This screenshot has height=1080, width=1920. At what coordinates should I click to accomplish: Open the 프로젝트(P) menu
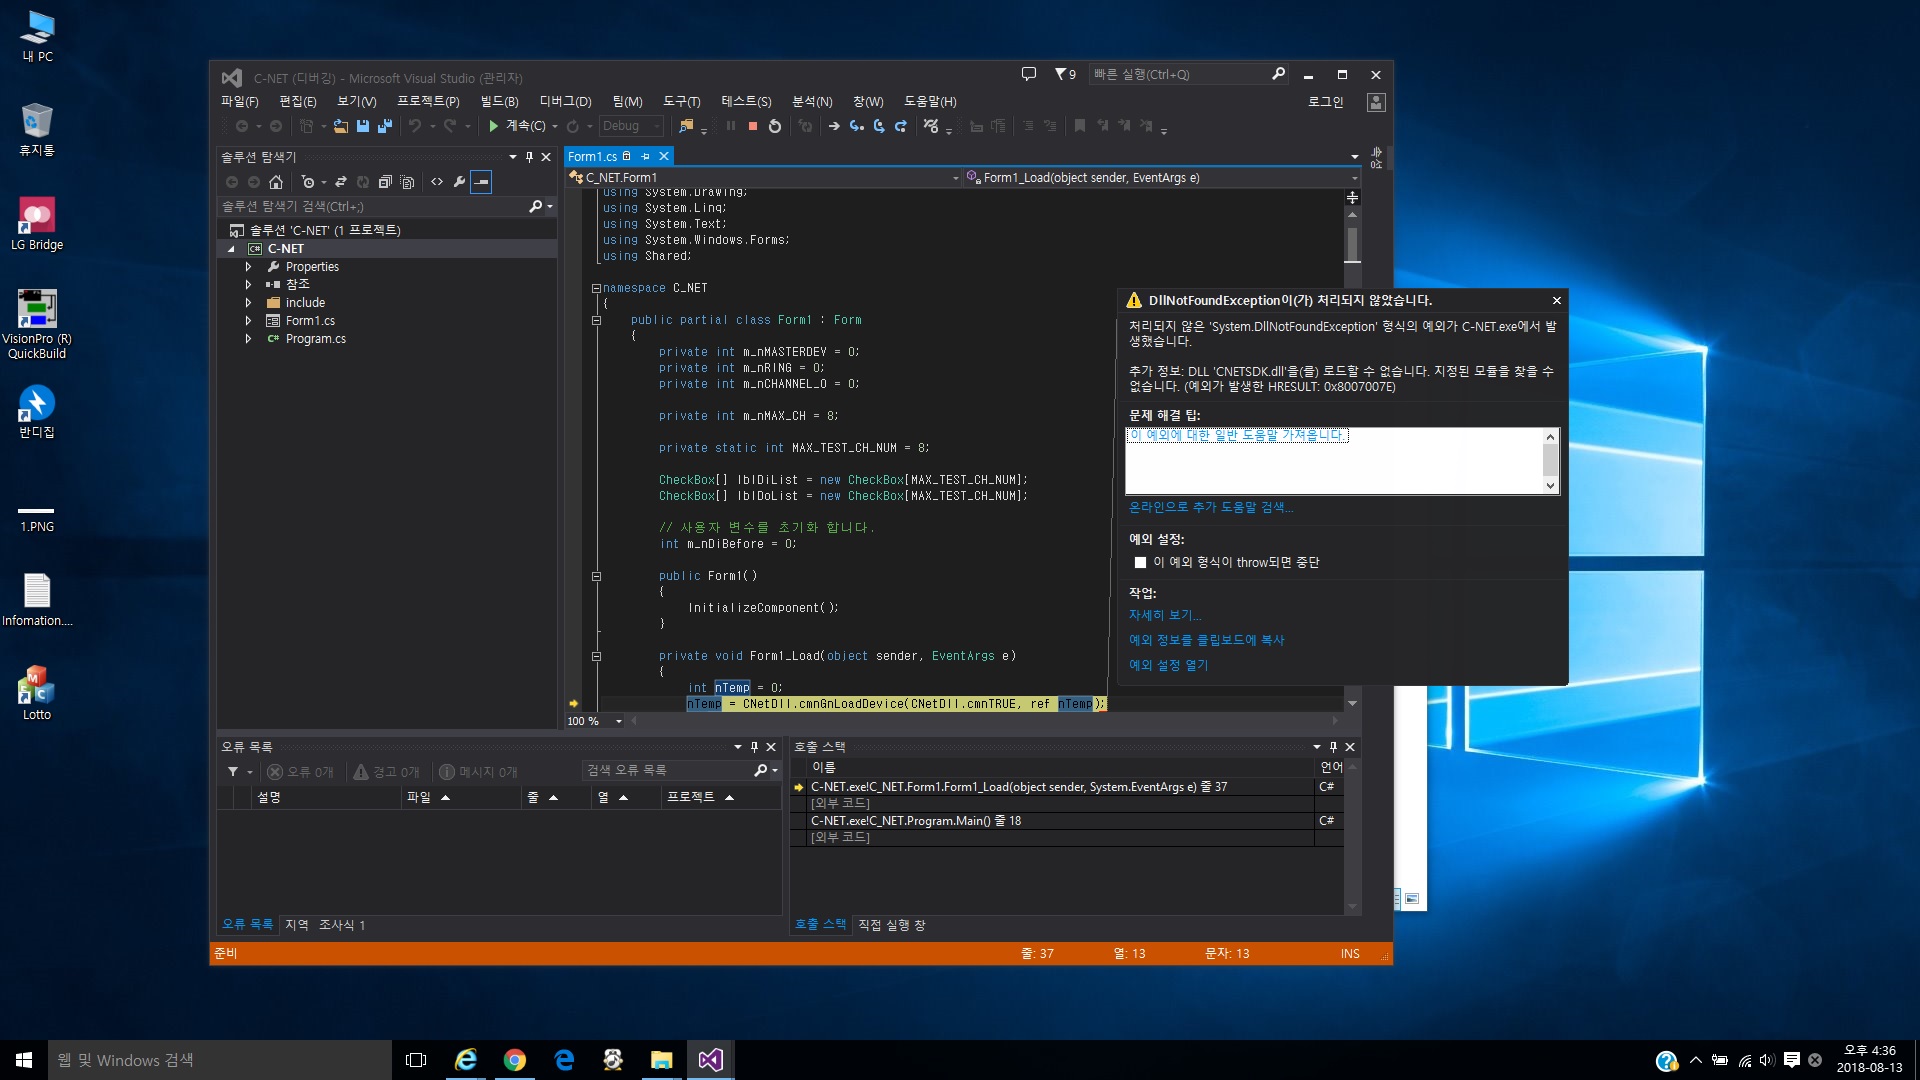[x=428, y=102]
